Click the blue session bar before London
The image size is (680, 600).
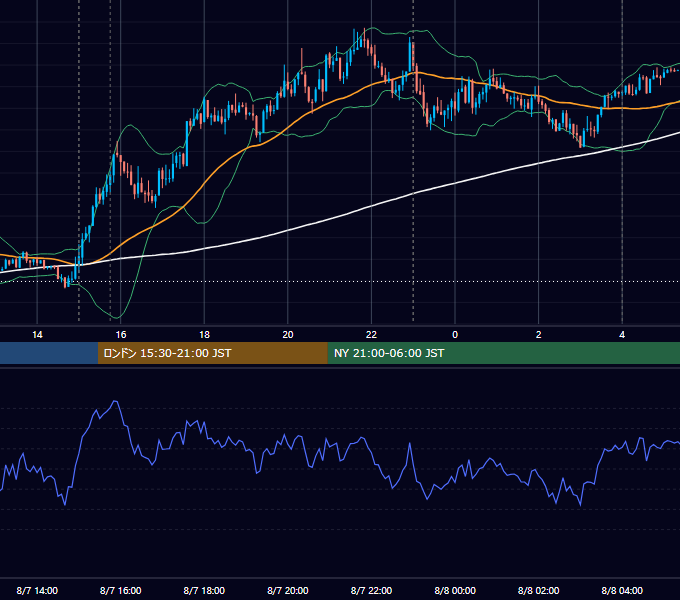[49, 353]
